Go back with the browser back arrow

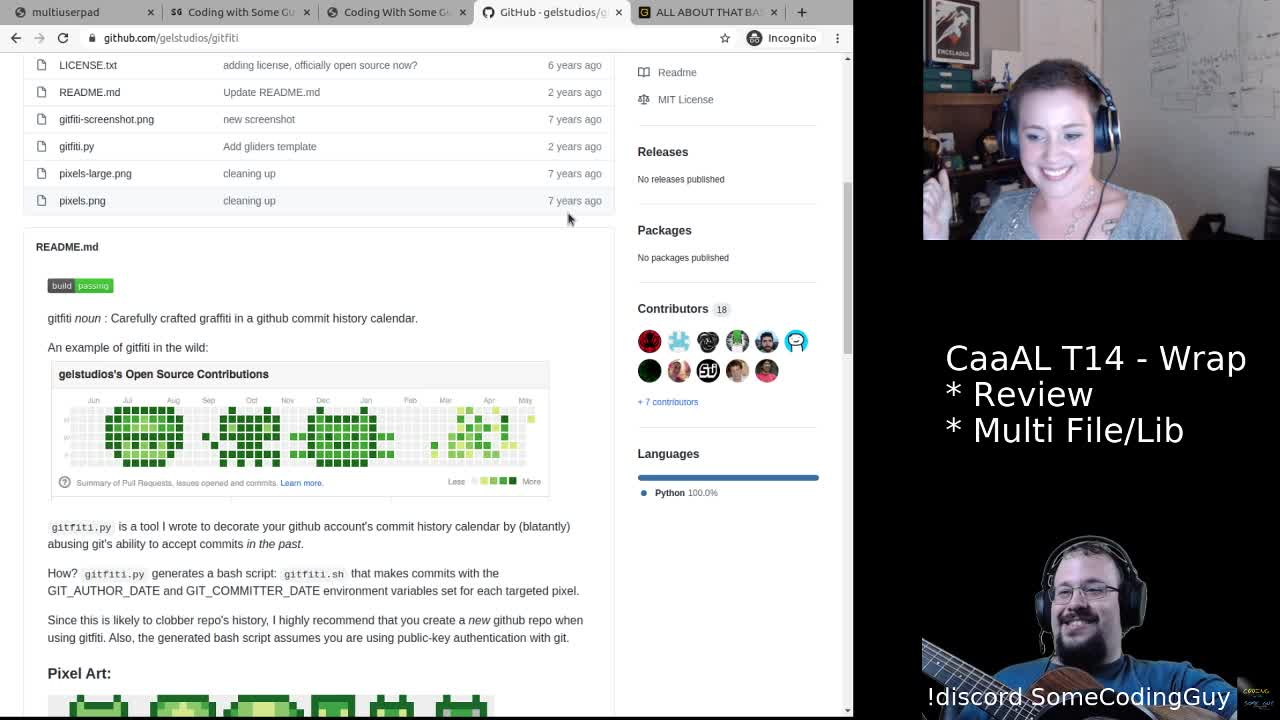[16, 38]
